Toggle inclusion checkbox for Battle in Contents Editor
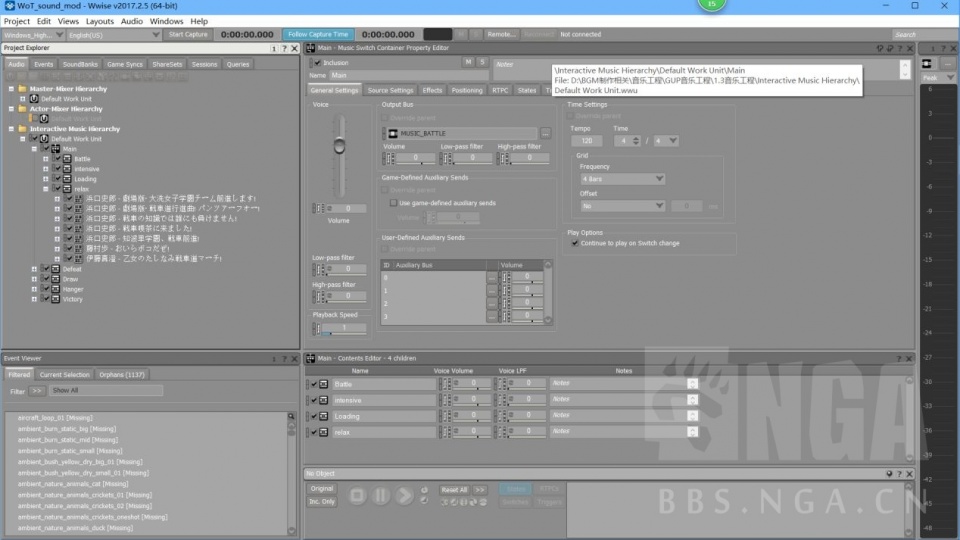The width and height of the screenshot is (960, 540). click(314, 384)
